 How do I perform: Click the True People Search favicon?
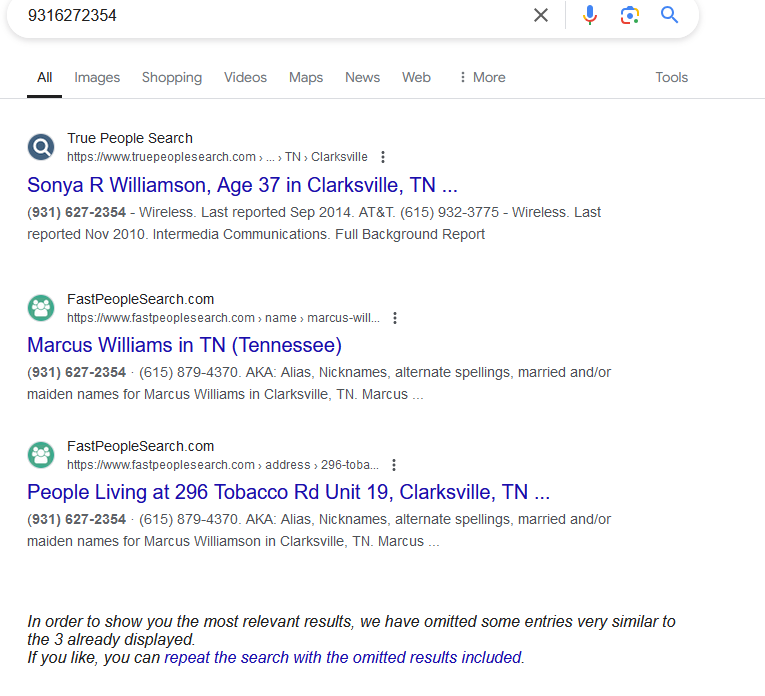pos(41,147)
